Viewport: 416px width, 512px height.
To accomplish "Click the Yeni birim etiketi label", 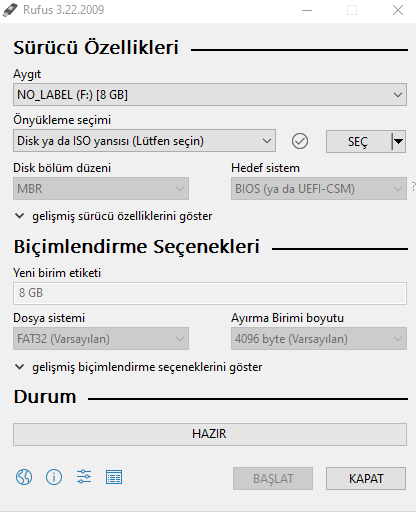I will coord(57,273).
